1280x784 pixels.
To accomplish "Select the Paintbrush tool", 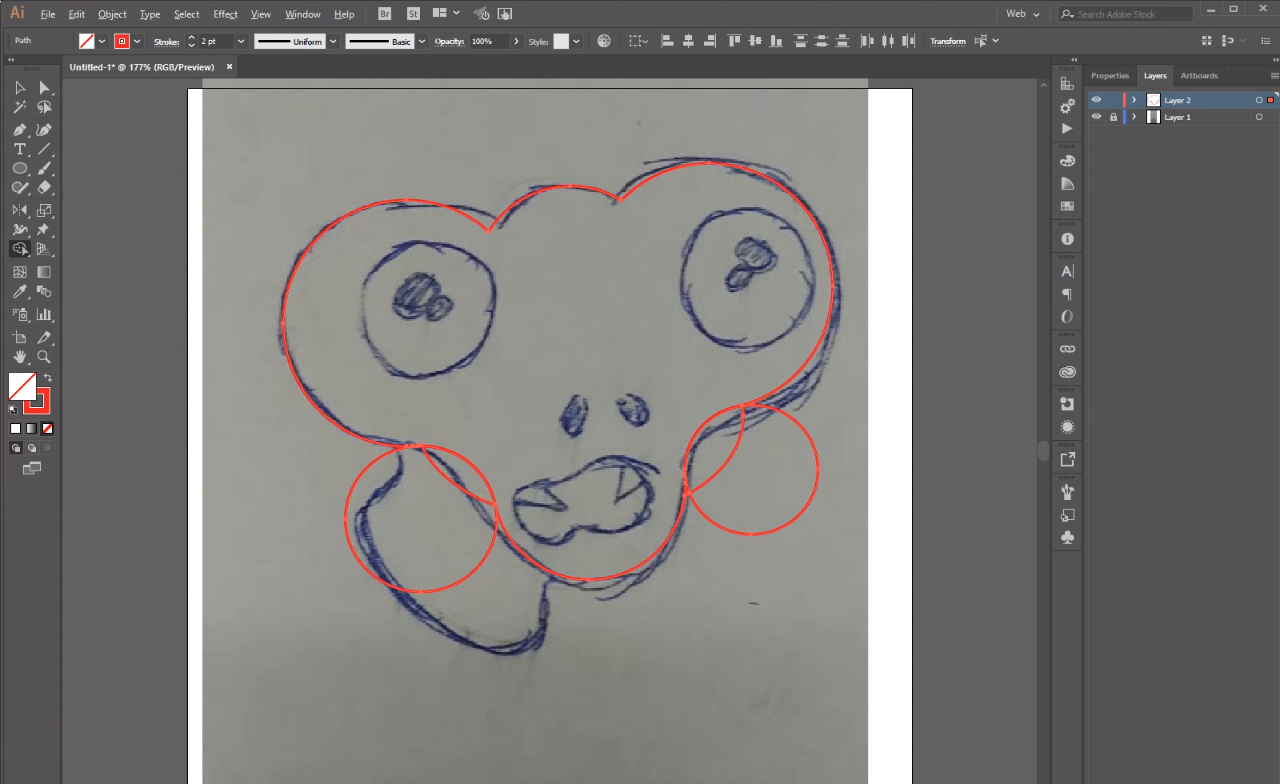I will (x=44, y=169).
